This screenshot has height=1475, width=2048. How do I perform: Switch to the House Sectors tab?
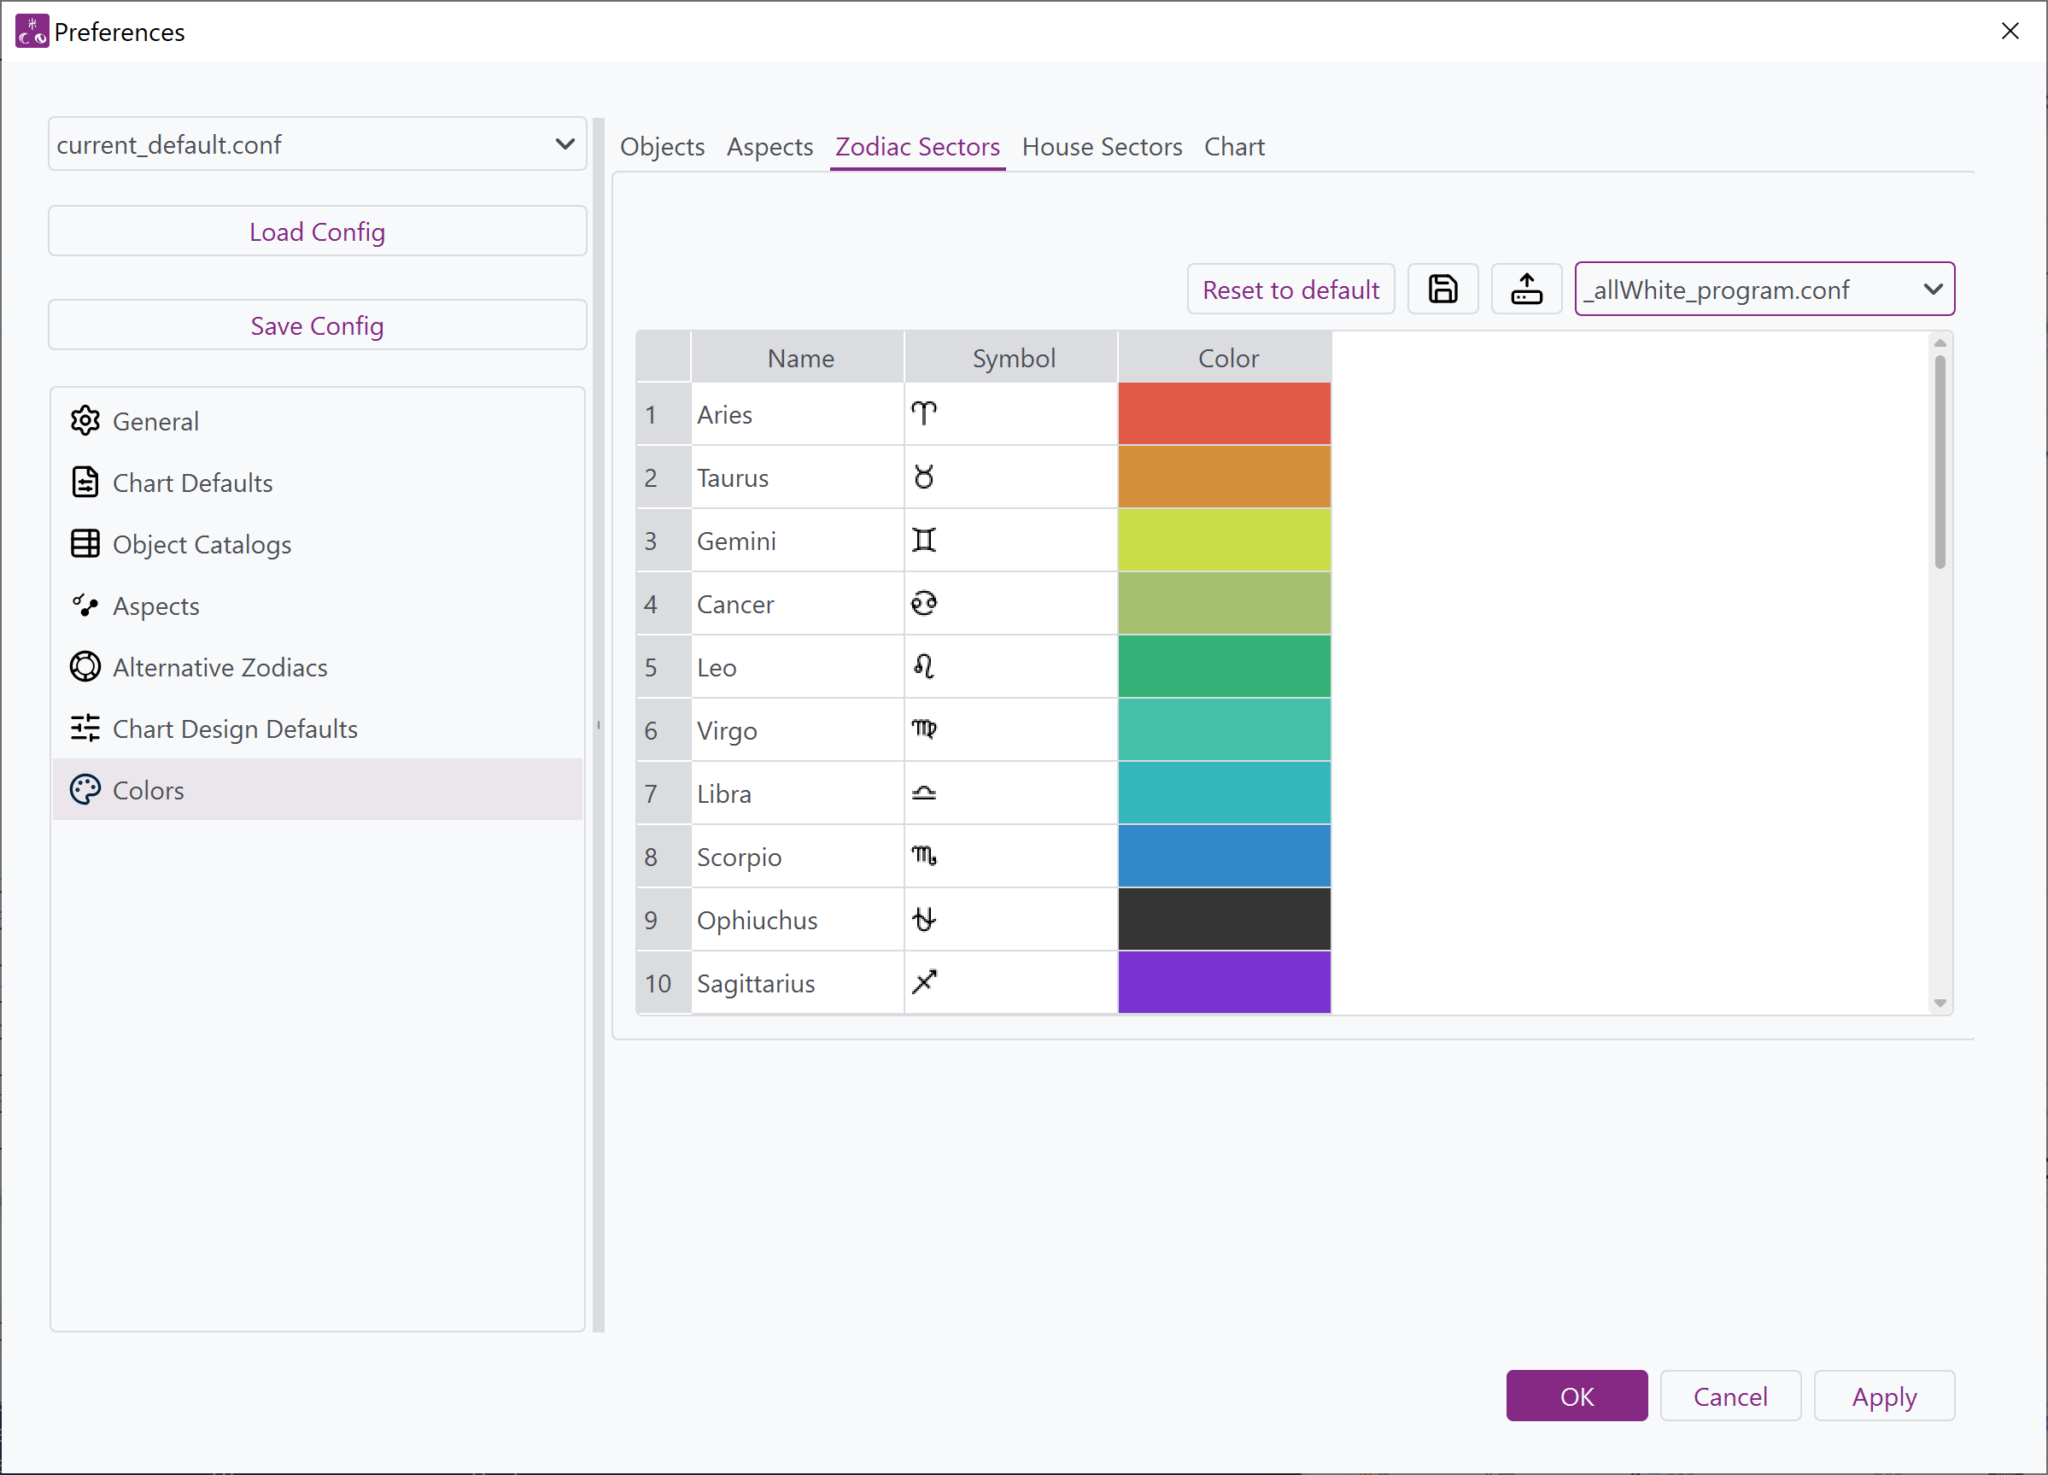point(1101,147)
